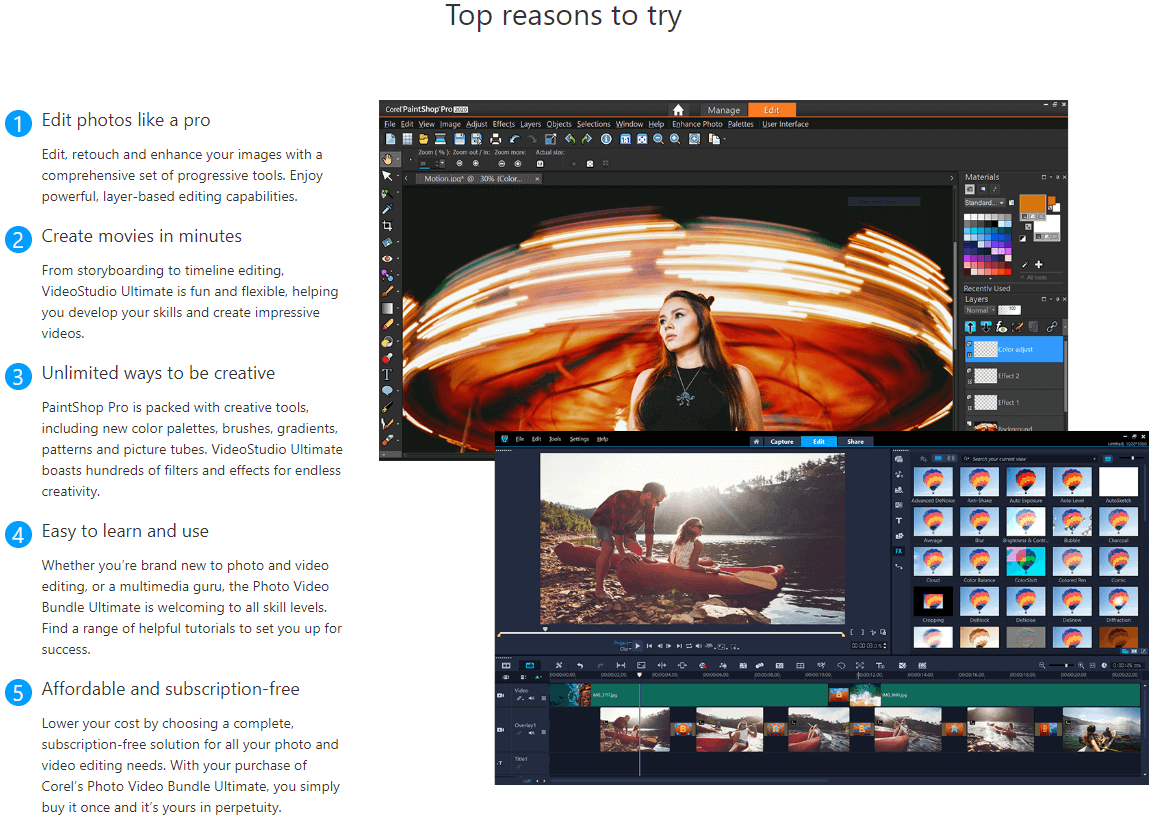
Task: Expand the zoom percent dropdown
Action: point(441,163)
